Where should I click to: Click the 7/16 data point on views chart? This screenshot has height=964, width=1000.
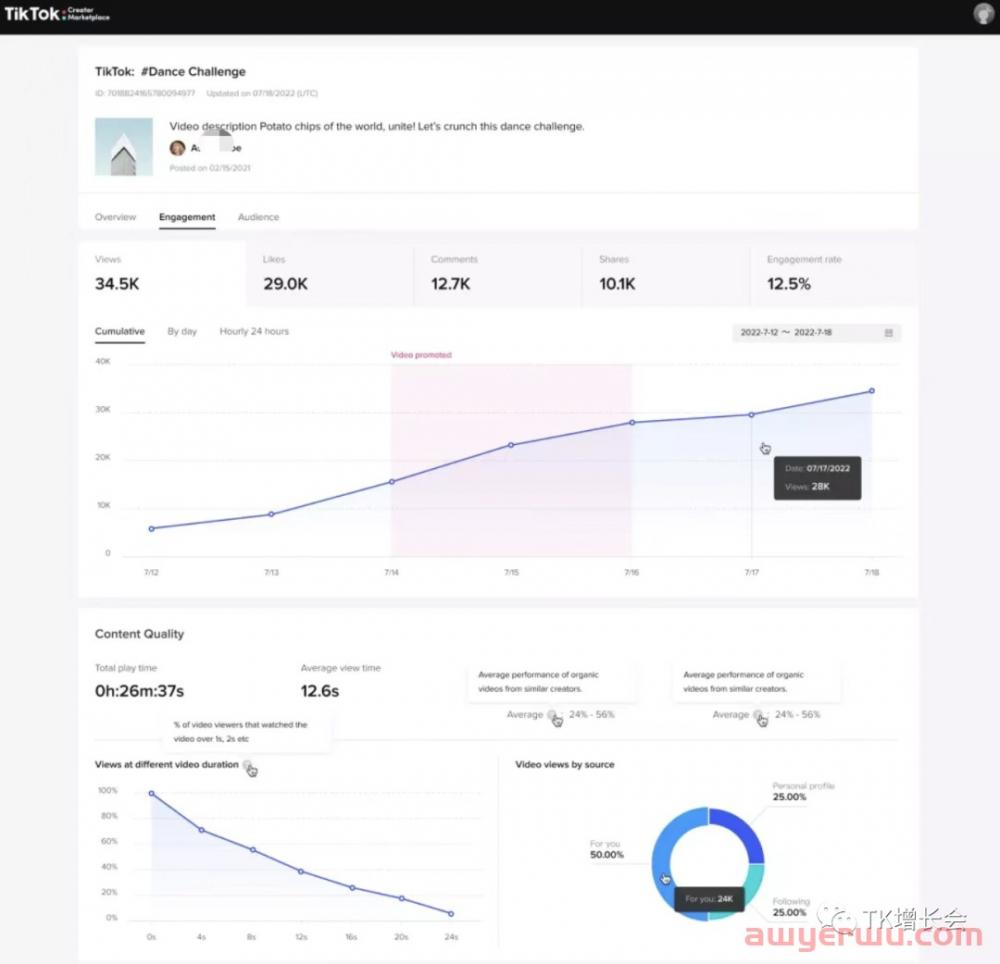[632, 423]
